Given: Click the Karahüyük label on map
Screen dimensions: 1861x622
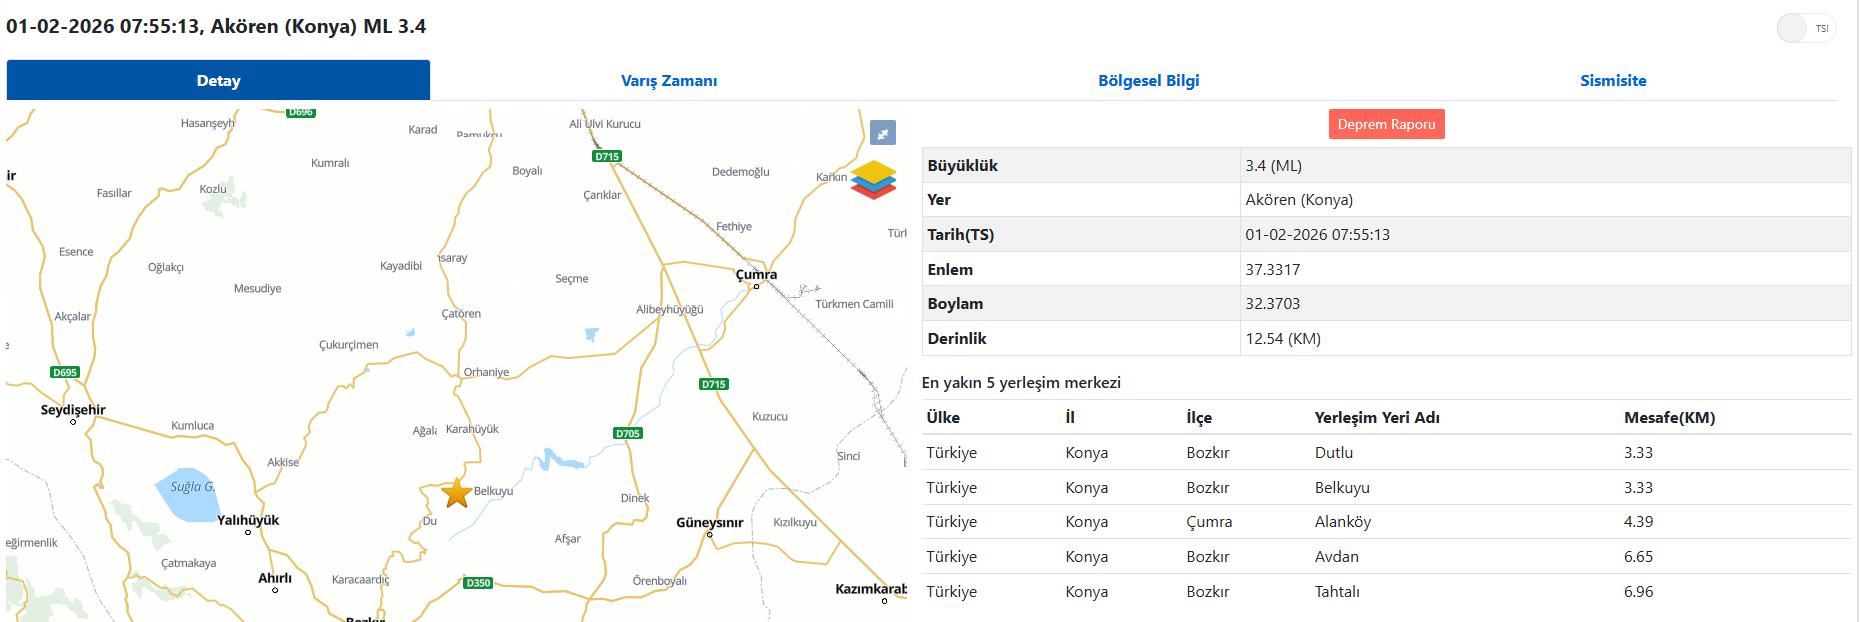Looking at the screenshot, I should tap(472, 429).
